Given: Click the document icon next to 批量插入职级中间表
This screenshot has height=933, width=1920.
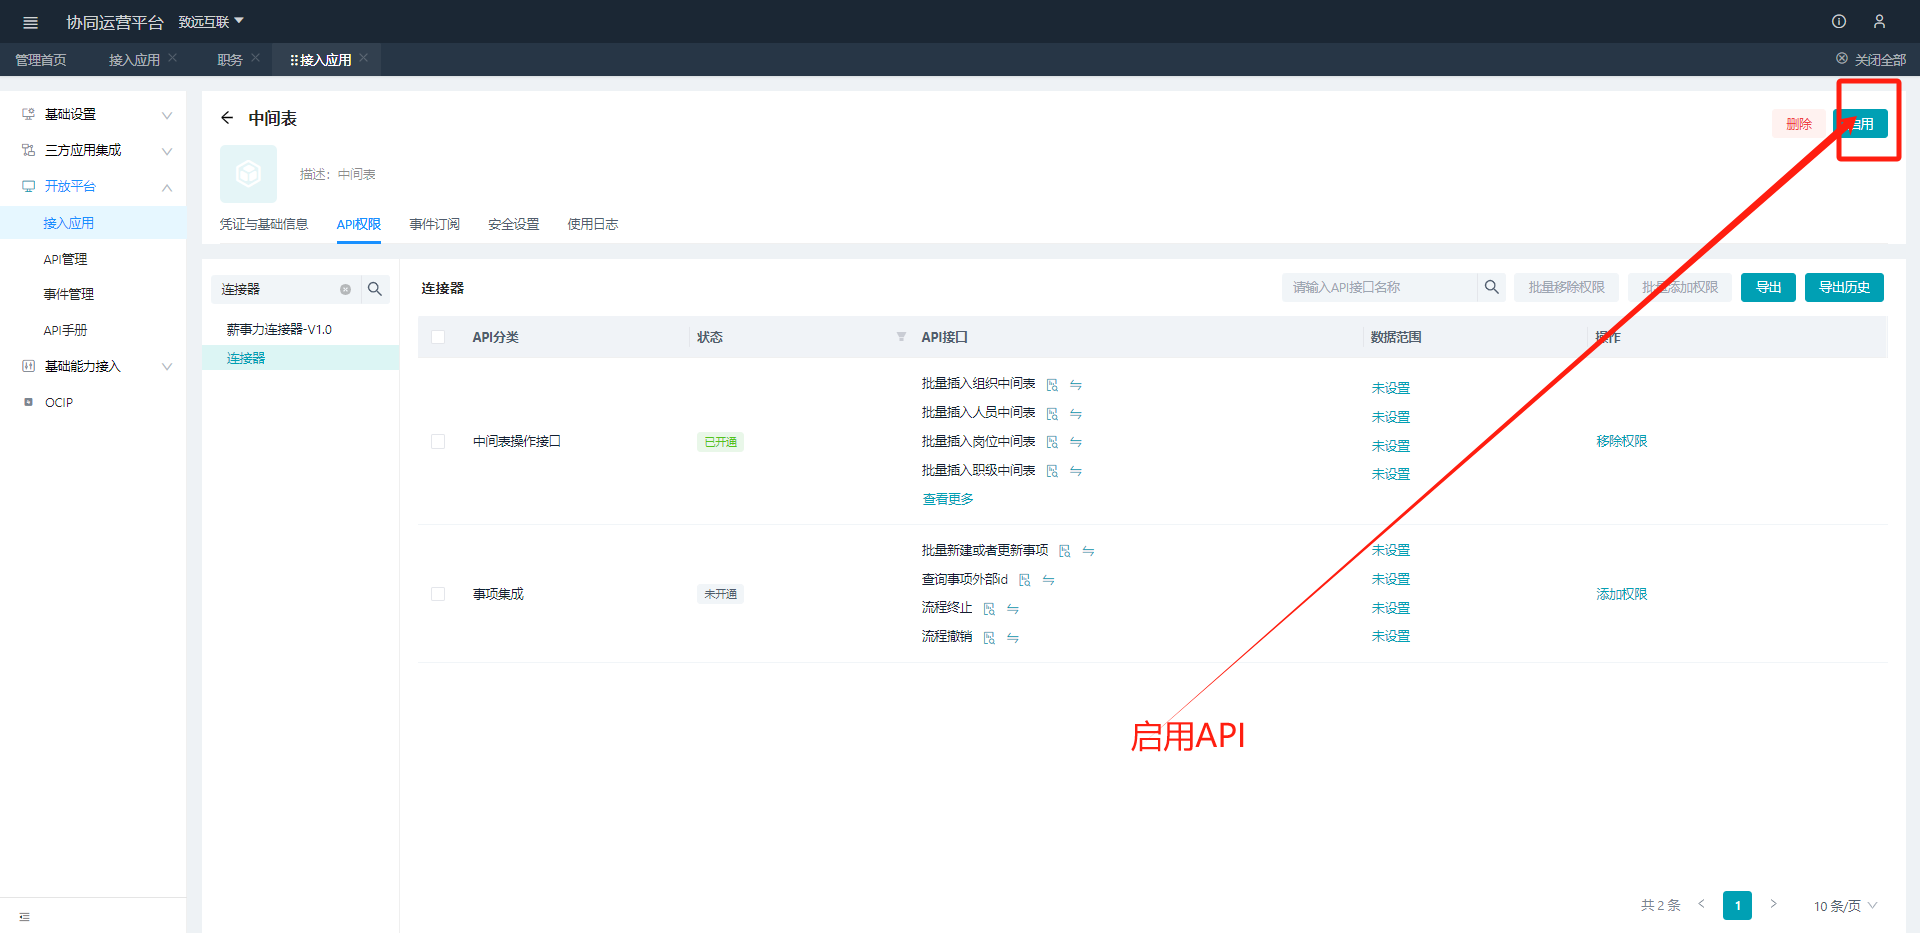Looking at the screenshot, I should (1052, 471).
